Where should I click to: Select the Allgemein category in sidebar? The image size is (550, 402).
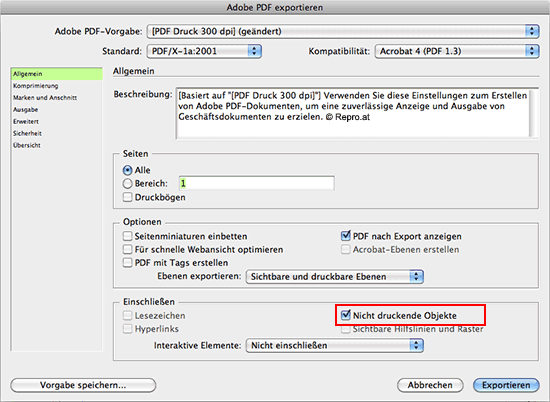pyautogui.click(x=56, y=74)
